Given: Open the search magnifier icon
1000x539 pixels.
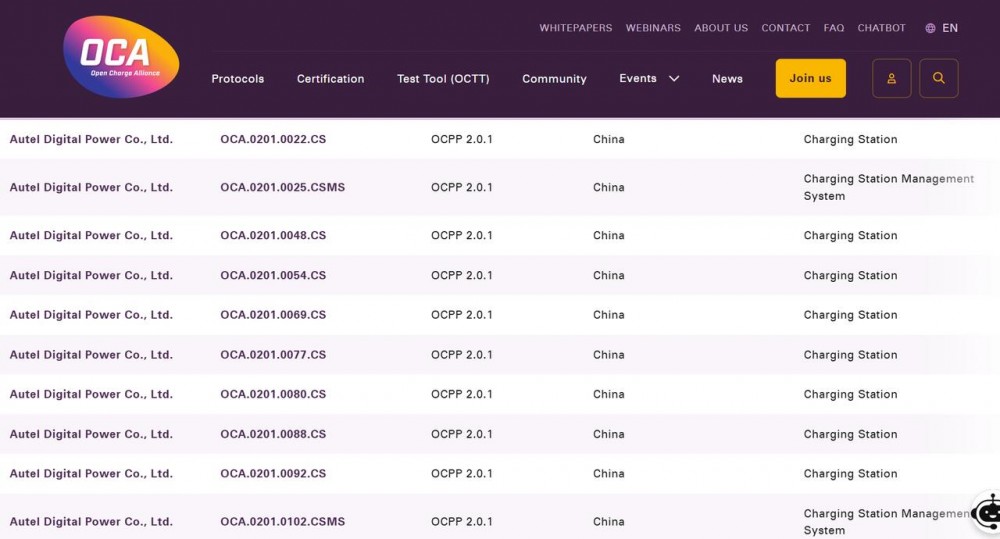Looking at the screenshot, I should (x=939, y=78).
